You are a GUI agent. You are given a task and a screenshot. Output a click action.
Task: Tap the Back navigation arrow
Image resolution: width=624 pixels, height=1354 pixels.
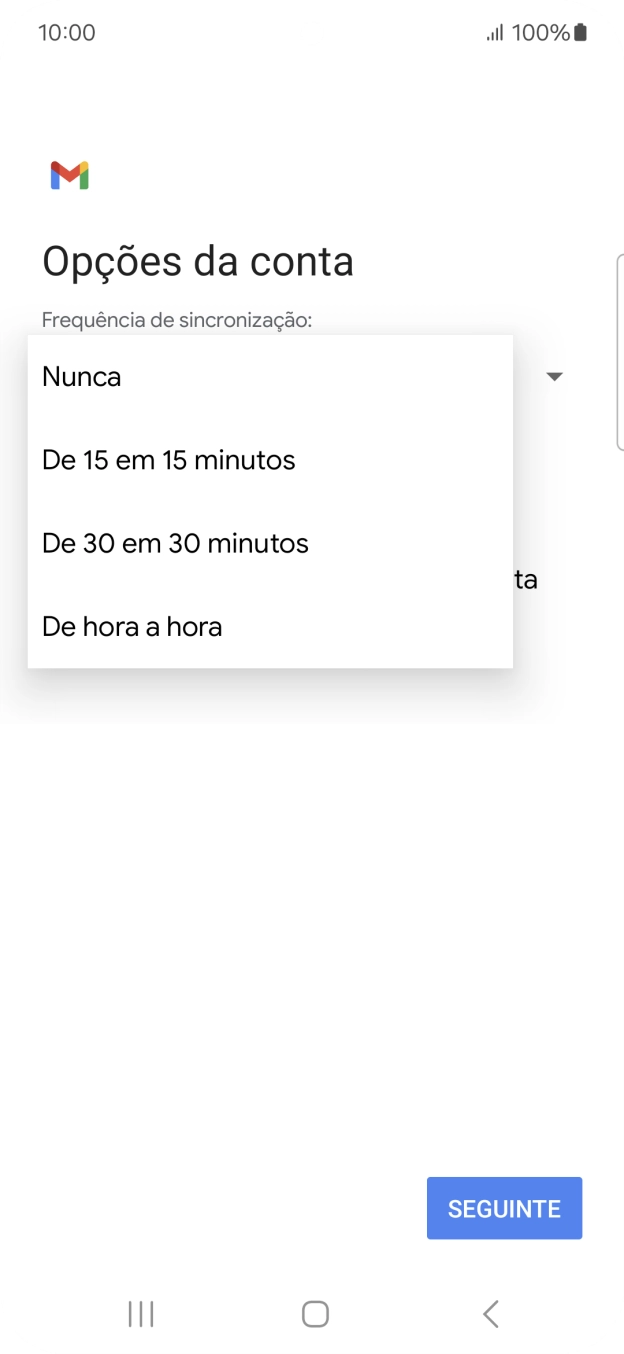[489, 1315]
